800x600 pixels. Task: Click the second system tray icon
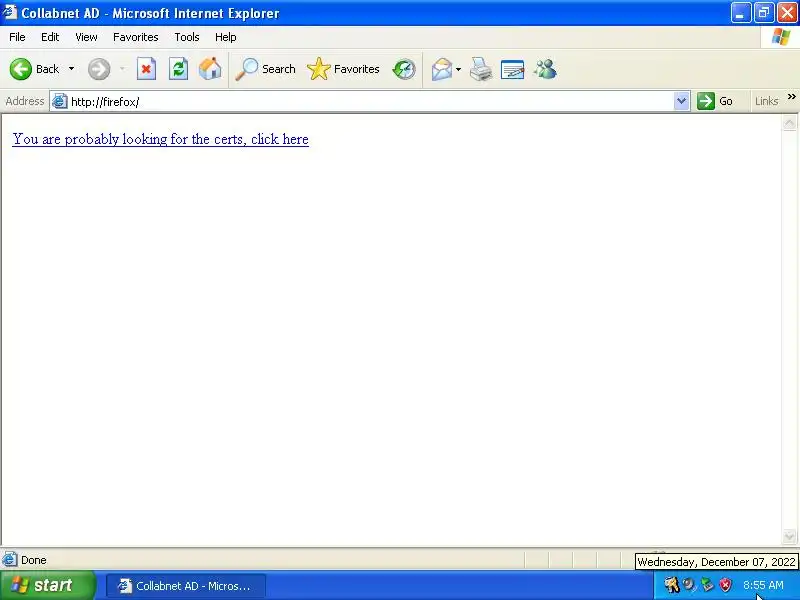(x=689, y=585)
